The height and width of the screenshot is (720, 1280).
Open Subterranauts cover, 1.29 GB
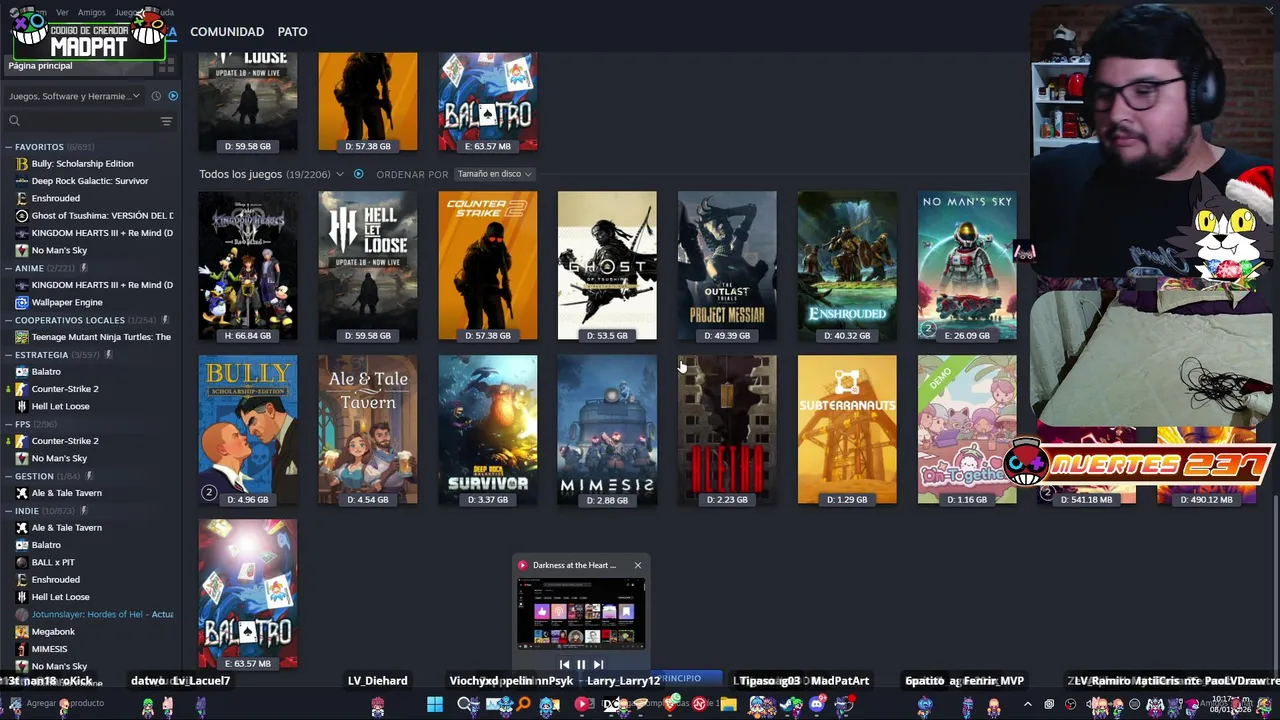(847, 430)
